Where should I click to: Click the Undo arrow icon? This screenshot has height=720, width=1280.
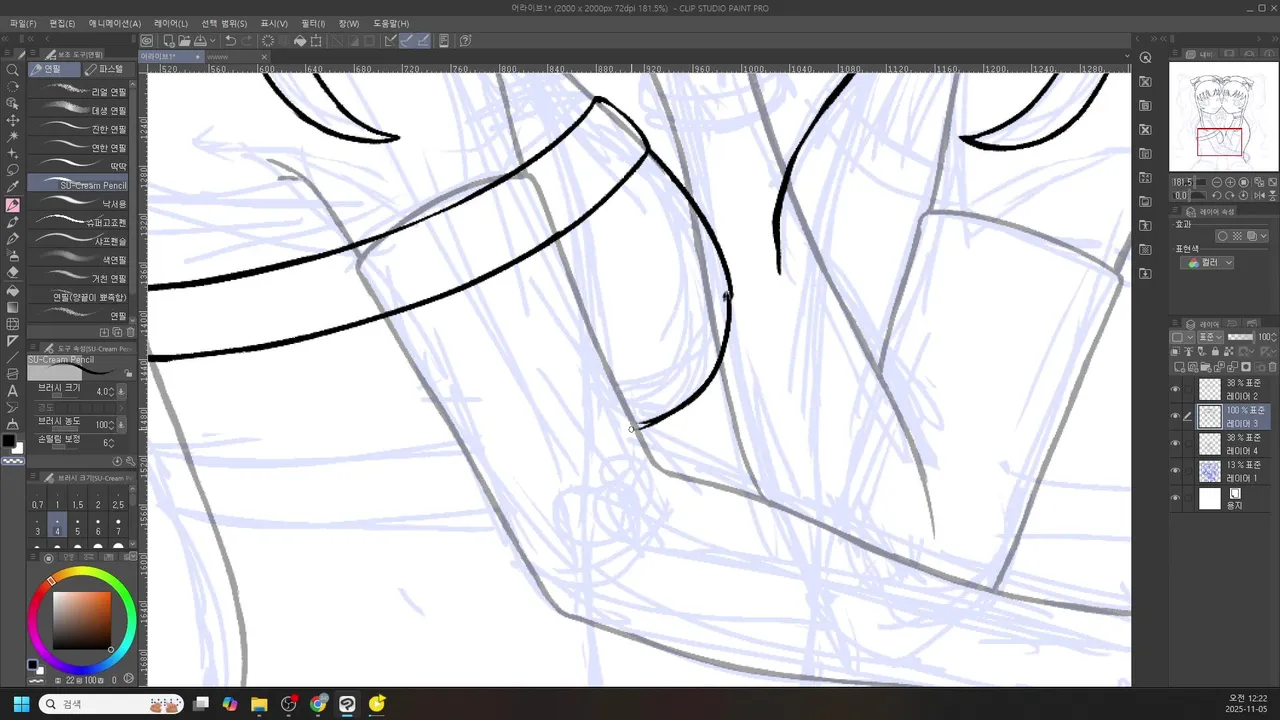point(230,41)
